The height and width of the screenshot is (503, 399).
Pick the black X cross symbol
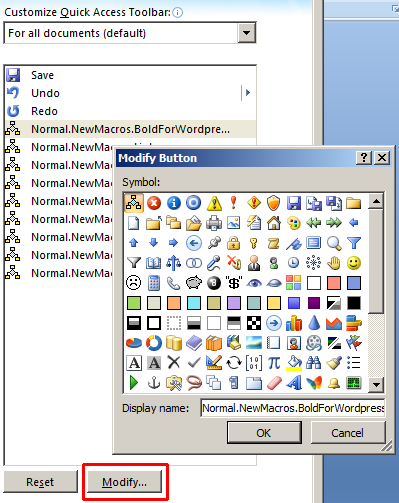pos(174,363)
